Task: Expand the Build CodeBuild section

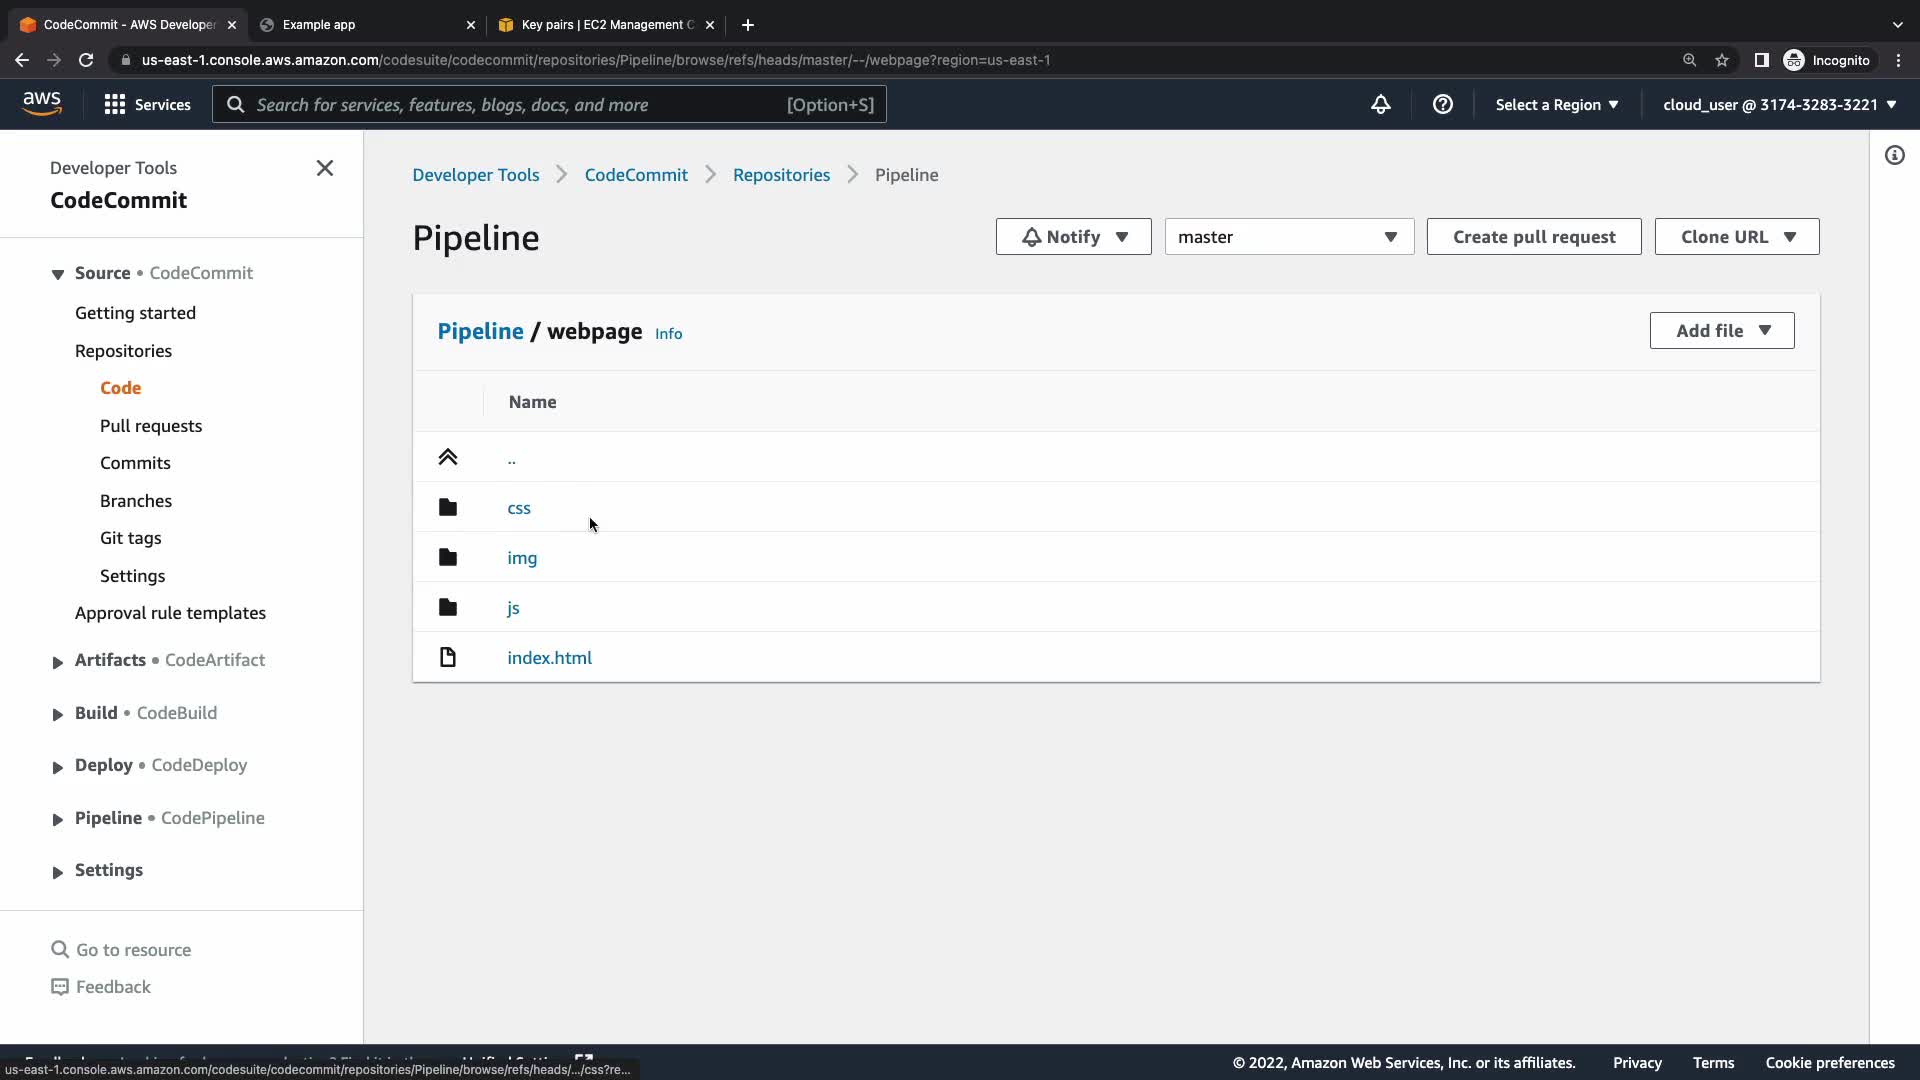Action: coord(58,714)
